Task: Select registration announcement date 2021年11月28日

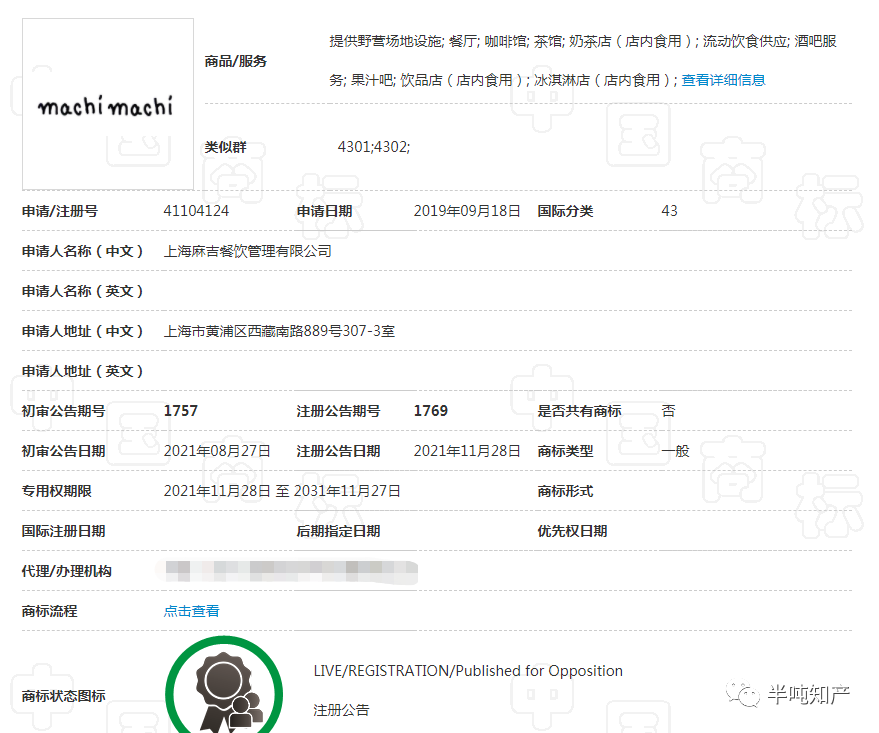Action: [x=467, y=451]
